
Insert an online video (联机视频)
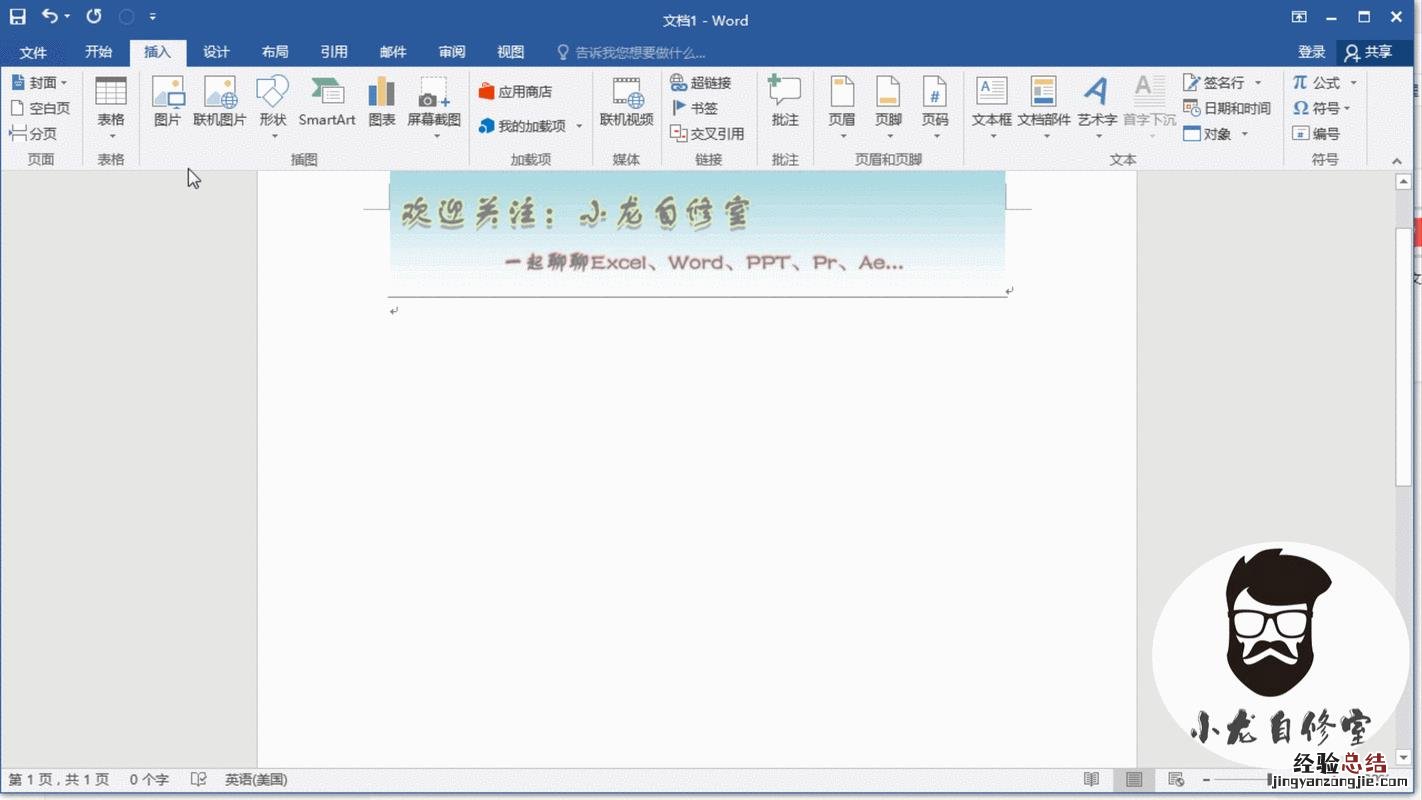click(627, 103)
